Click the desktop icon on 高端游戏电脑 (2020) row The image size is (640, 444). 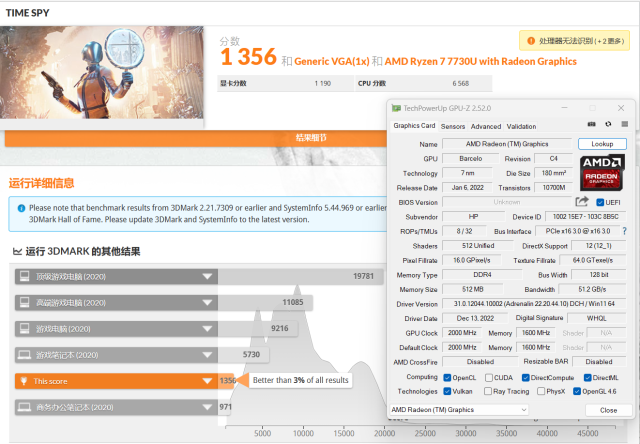pyautogui.click(x=24, y=302)
